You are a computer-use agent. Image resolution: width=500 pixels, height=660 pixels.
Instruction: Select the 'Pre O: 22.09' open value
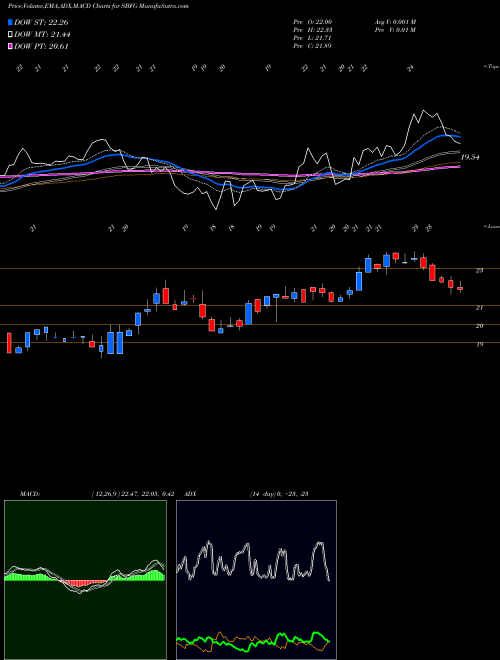point(313,22)
